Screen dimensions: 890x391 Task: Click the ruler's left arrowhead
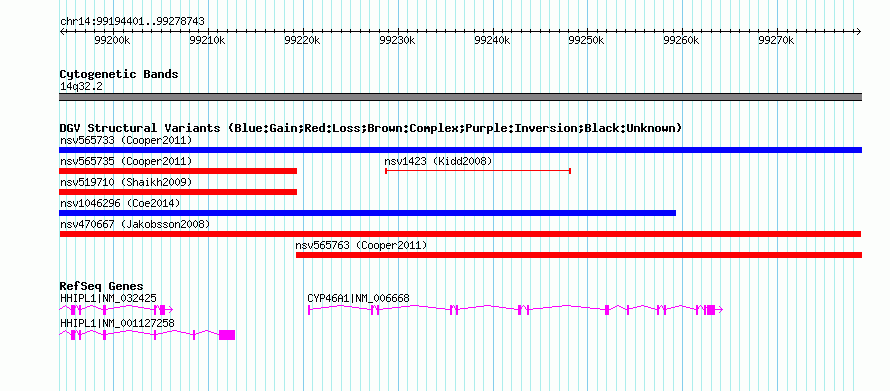pyautogui.click(x=62, y=31)
